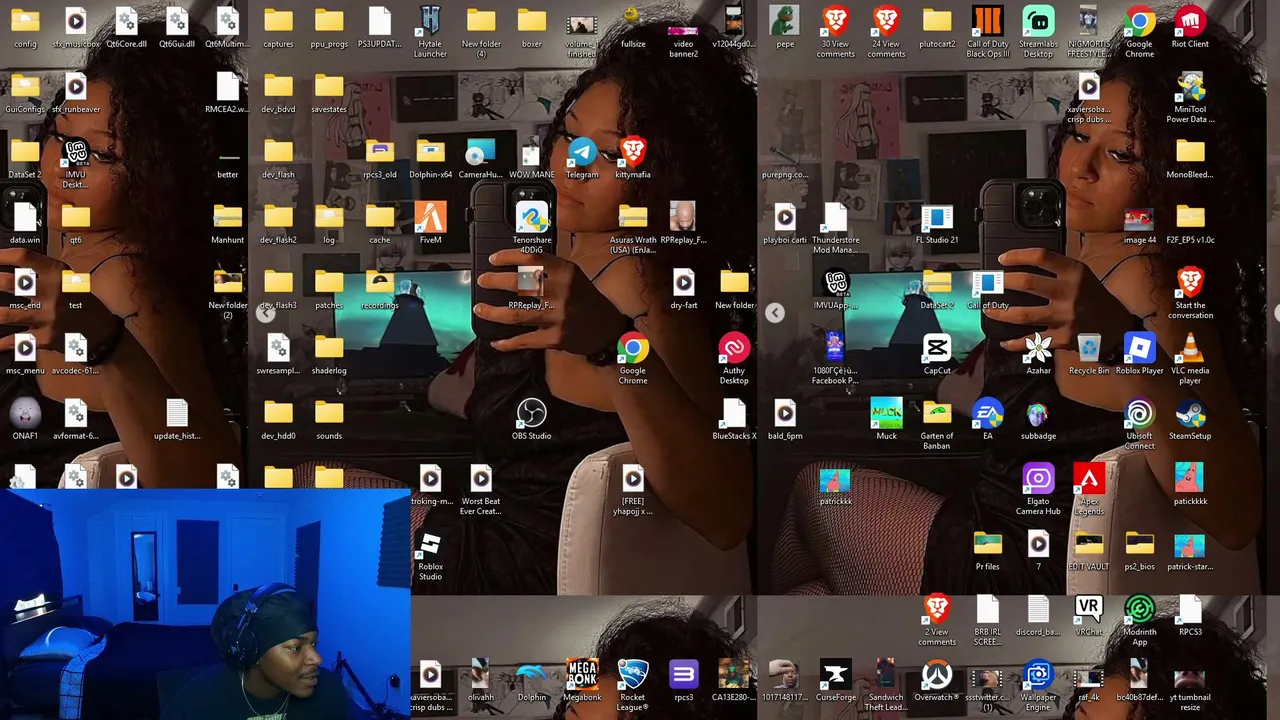Launch Apex Legends
Viewport: 1280px width, 720px height.
point(1089,489)
